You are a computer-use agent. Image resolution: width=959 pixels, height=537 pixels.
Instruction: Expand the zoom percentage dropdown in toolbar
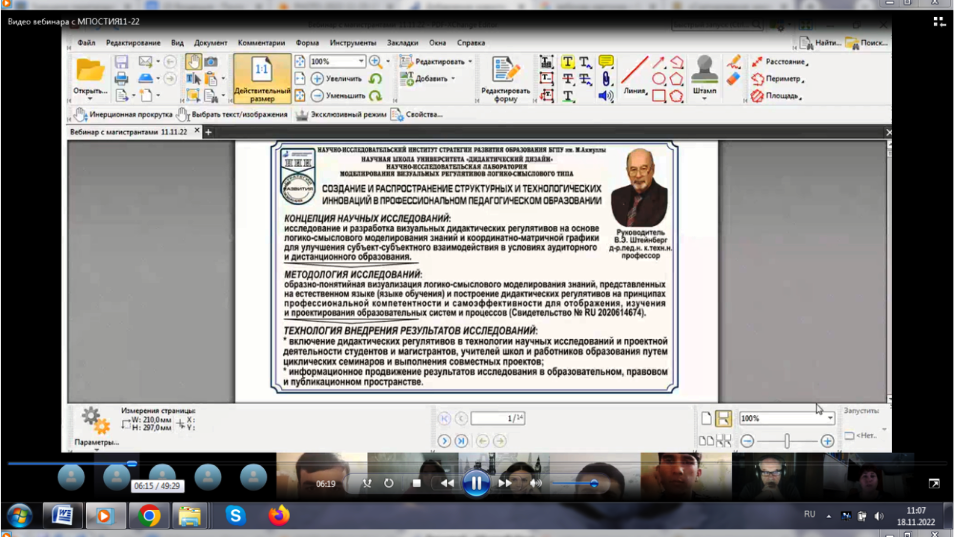361,62
